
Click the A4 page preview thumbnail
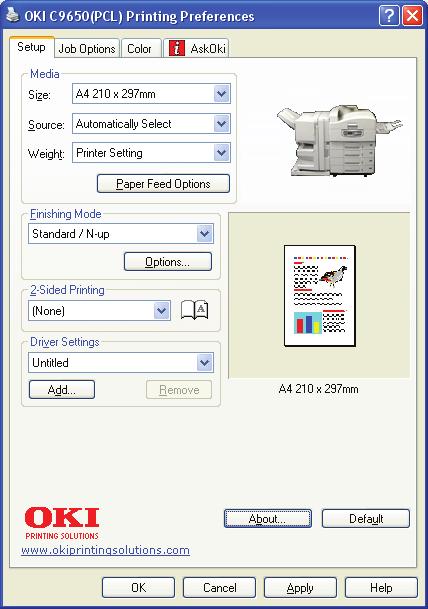point(320,296)
